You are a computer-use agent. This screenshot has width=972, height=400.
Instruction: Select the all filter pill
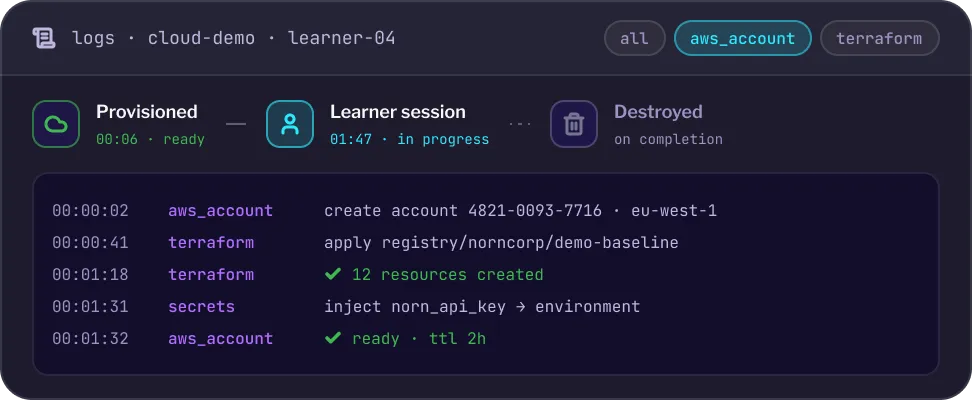point(635,38)
